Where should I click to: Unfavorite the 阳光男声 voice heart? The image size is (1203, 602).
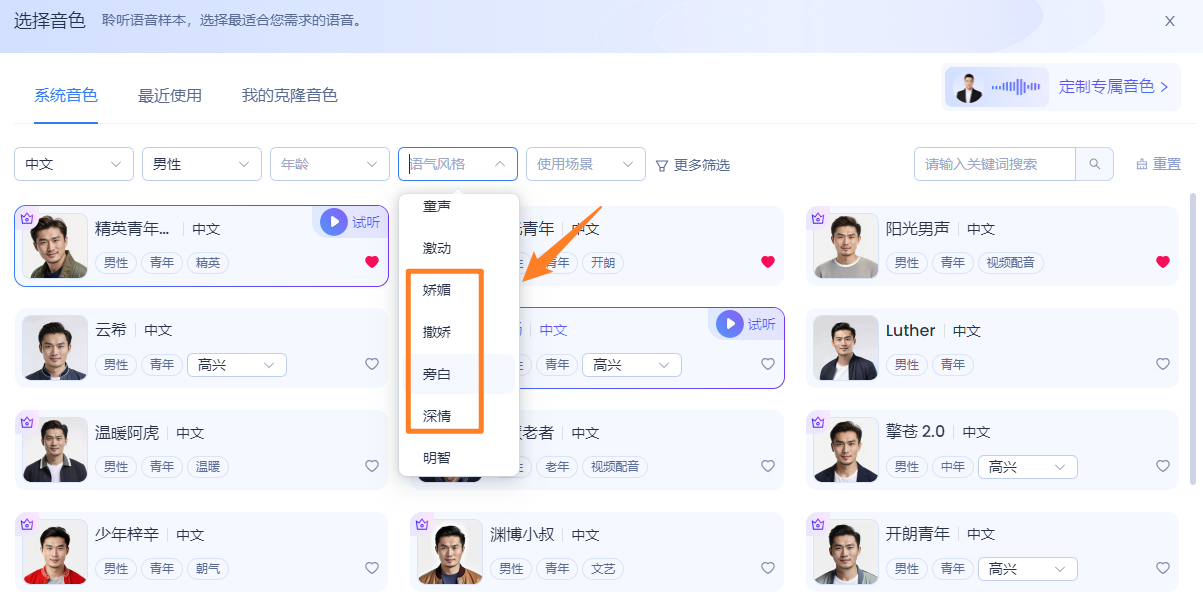pos(1162,262)
